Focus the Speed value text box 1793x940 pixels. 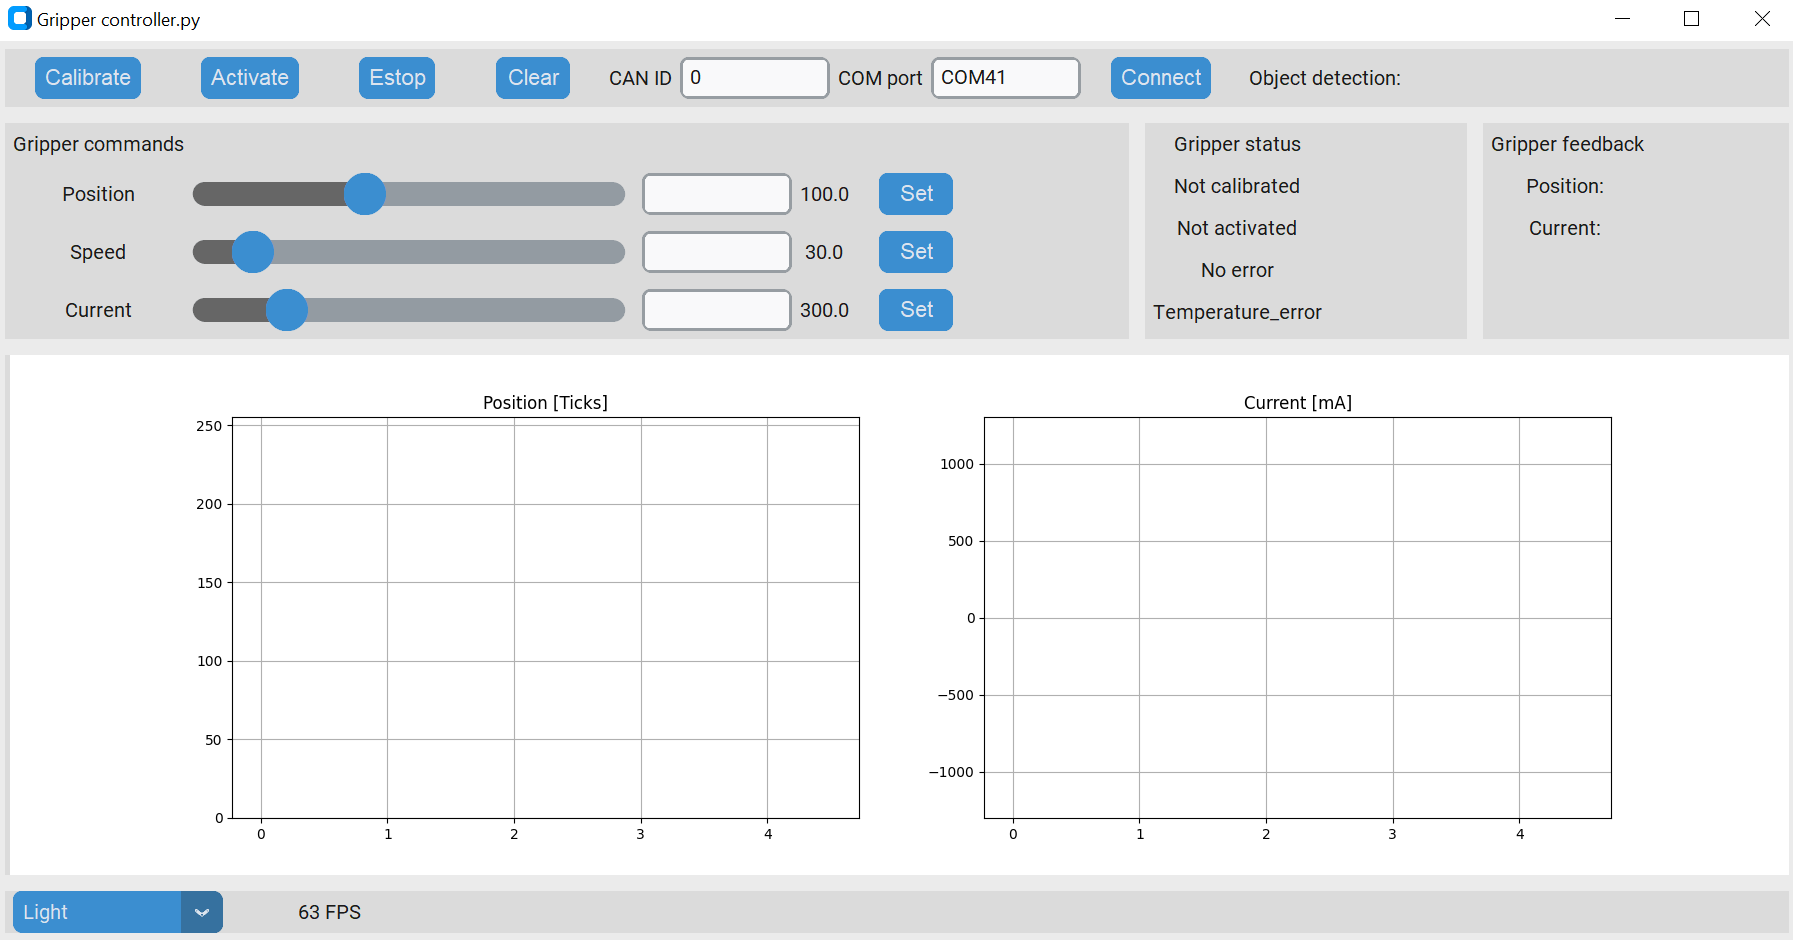coord(716,252)
